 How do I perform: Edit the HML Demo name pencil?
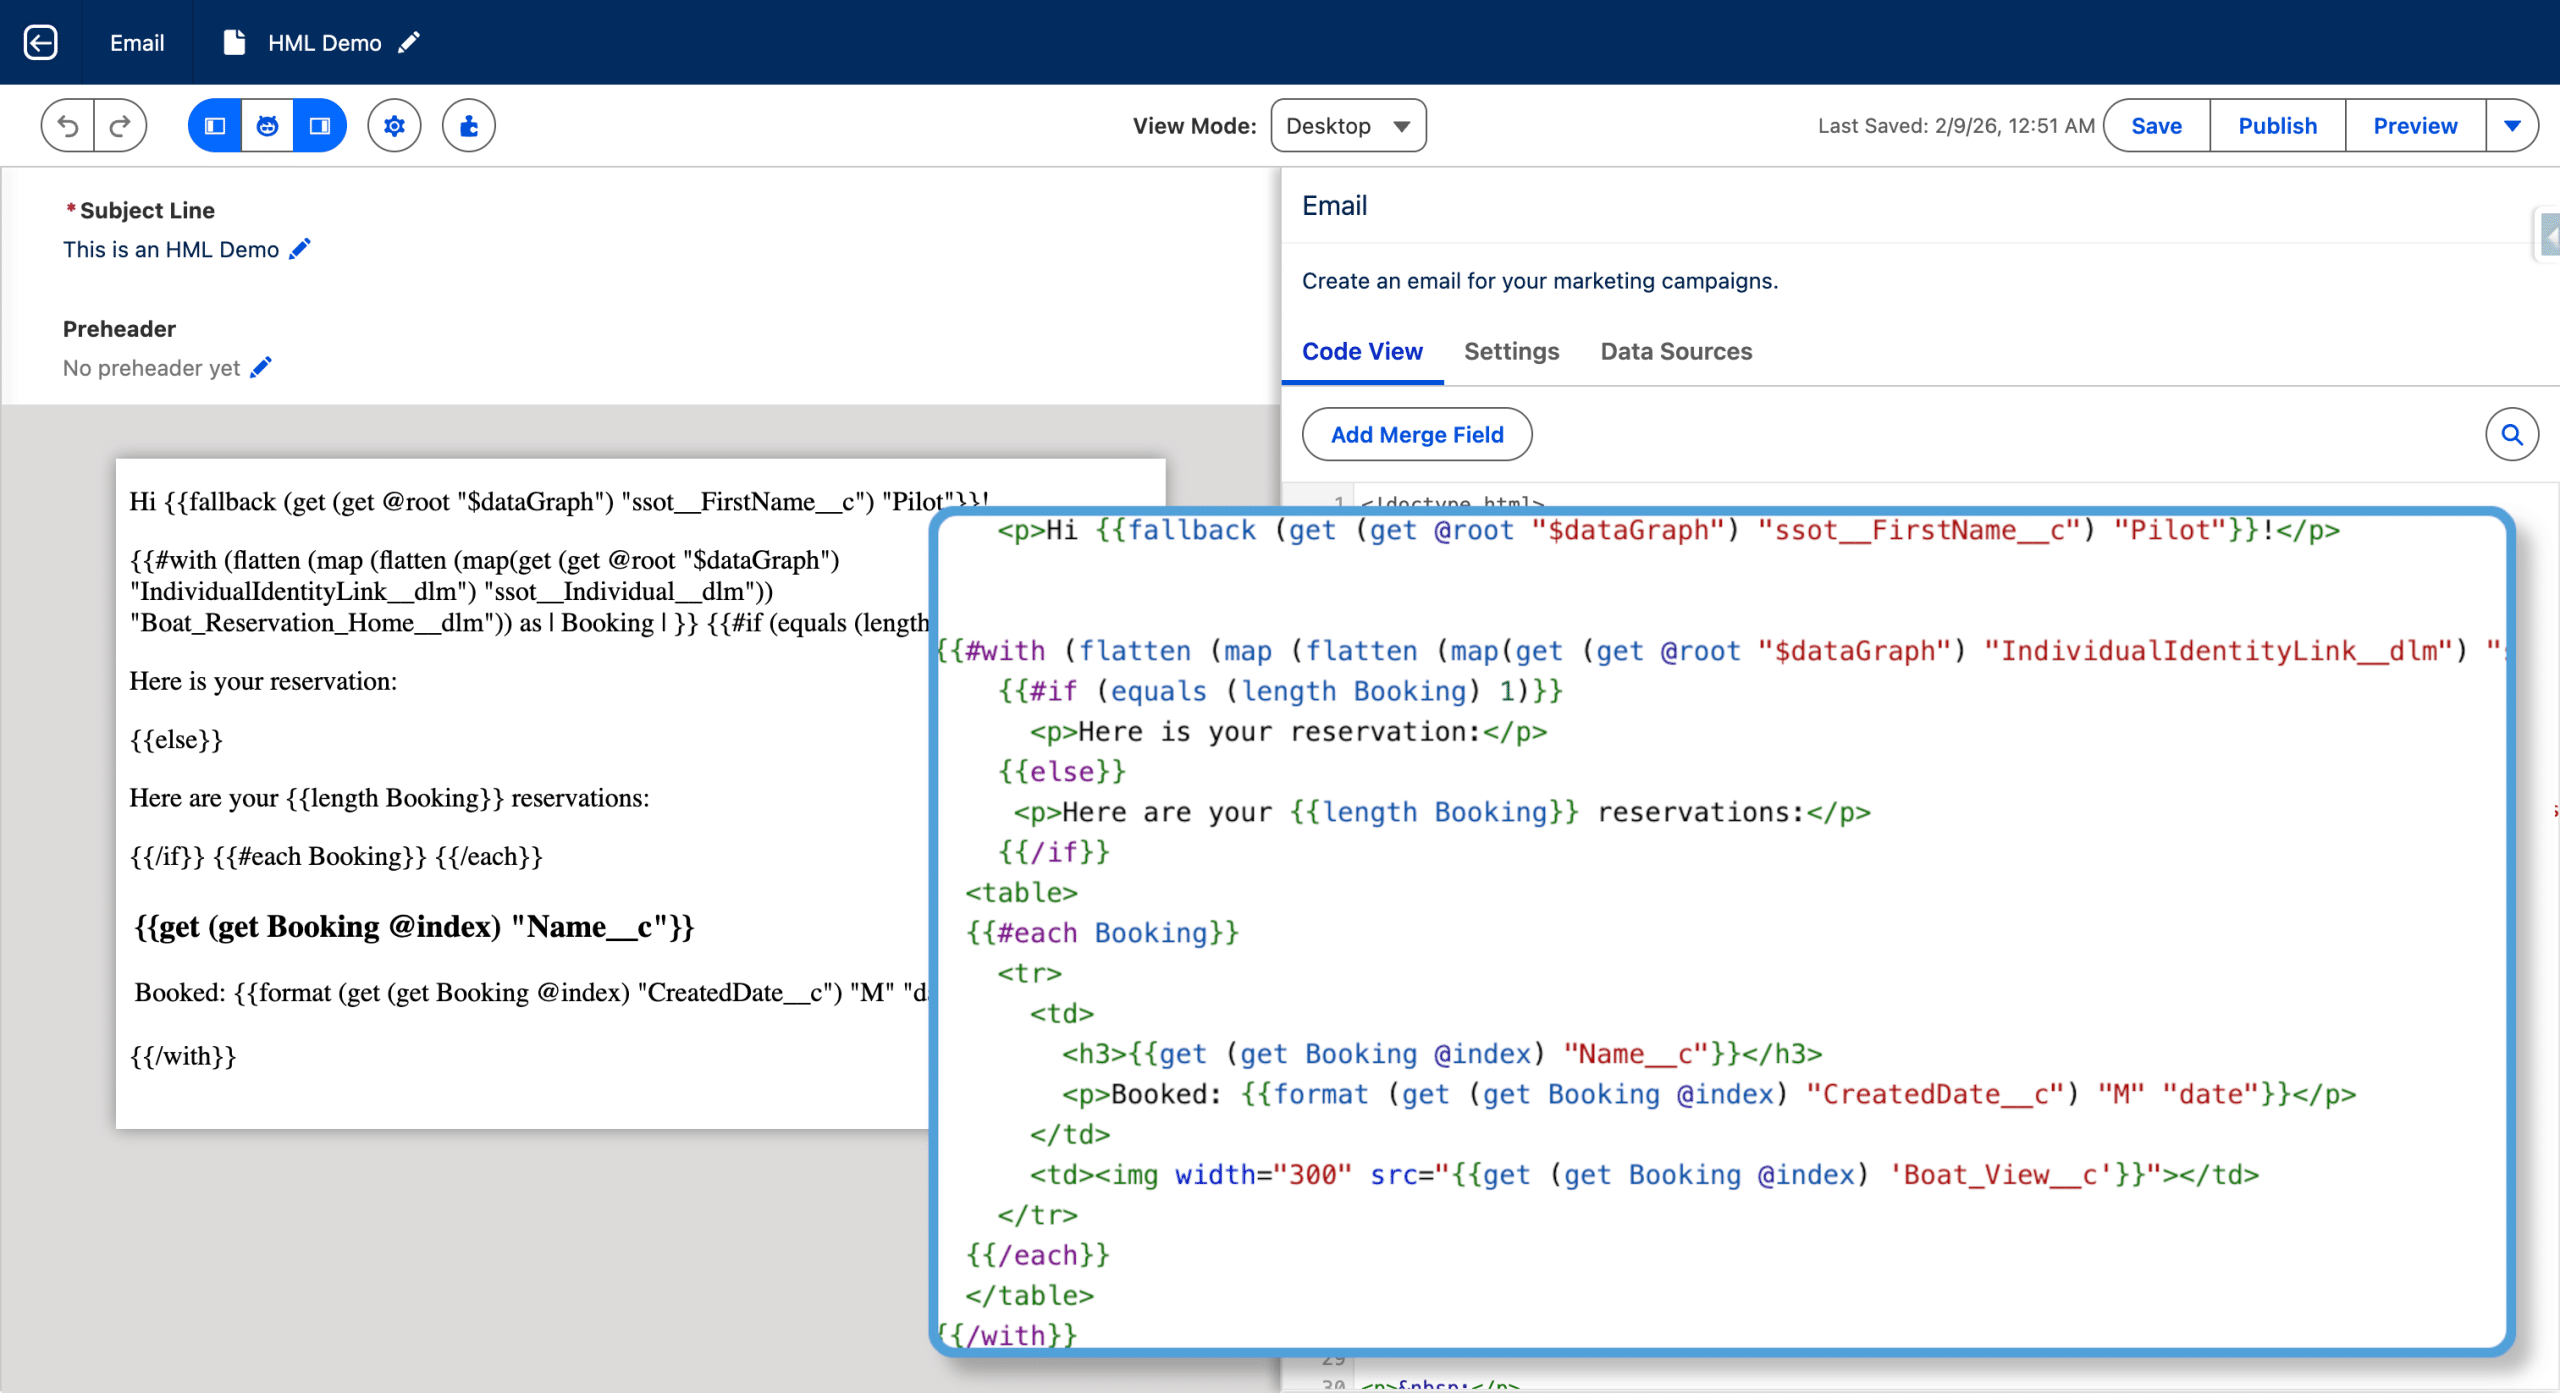408,43
